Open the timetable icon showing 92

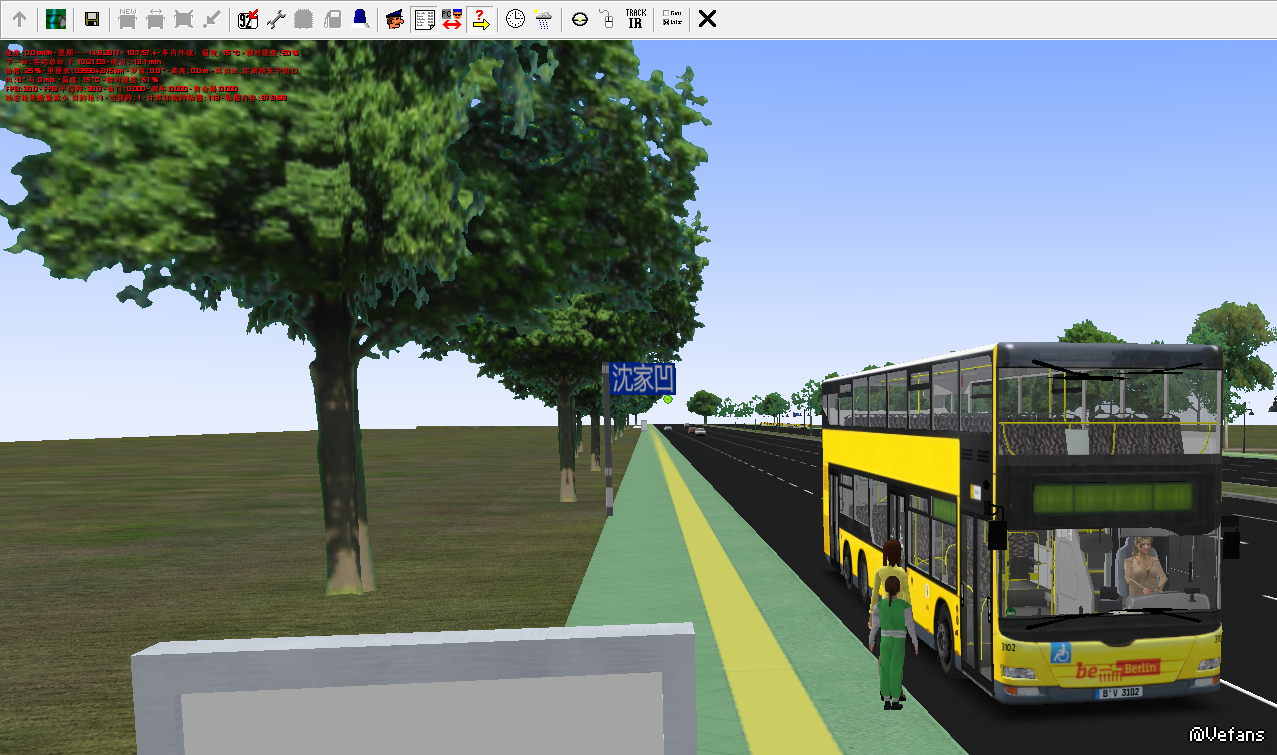point(248,19)
